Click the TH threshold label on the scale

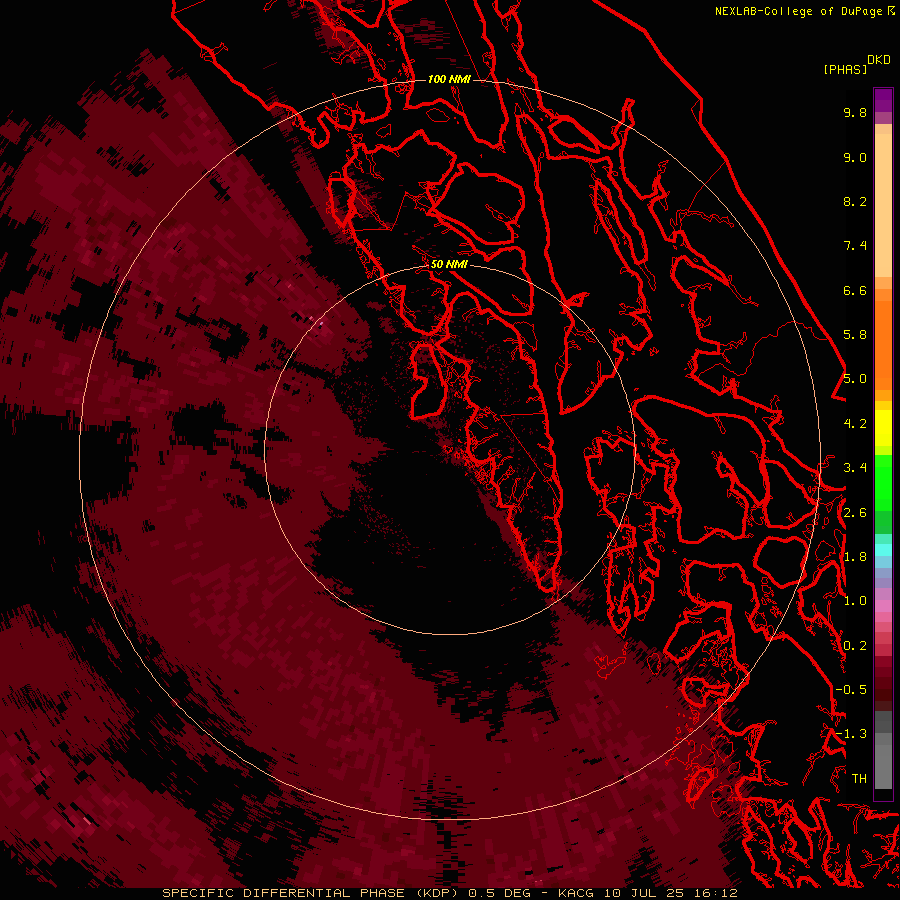point(859,779)
